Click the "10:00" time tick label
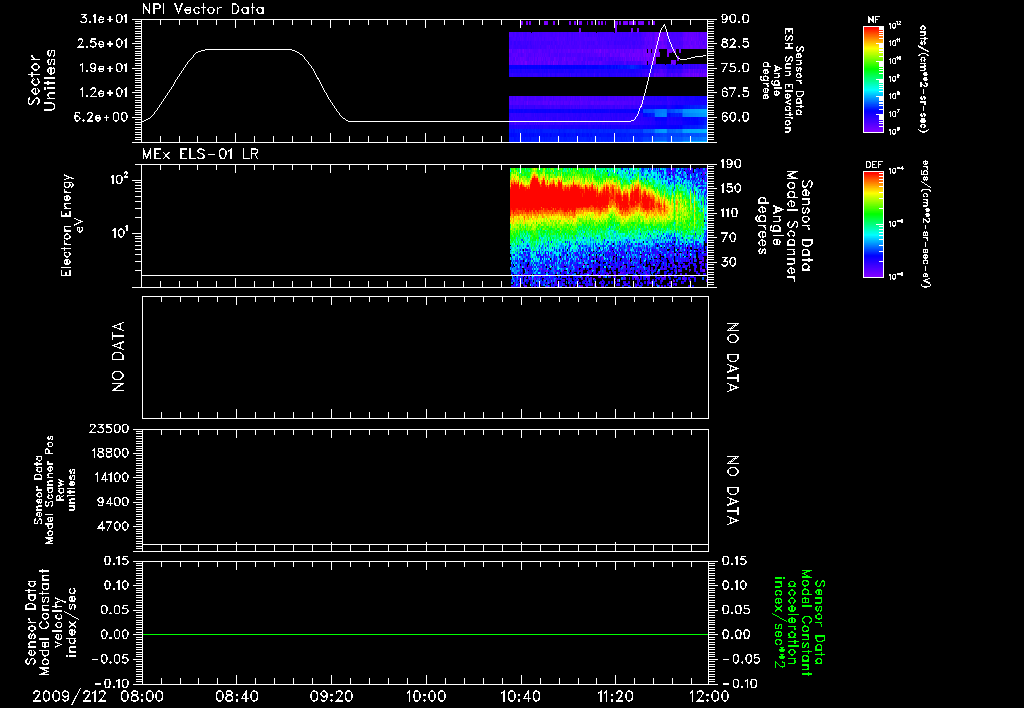Screen dimensions: 1024x708 (426, 696)
